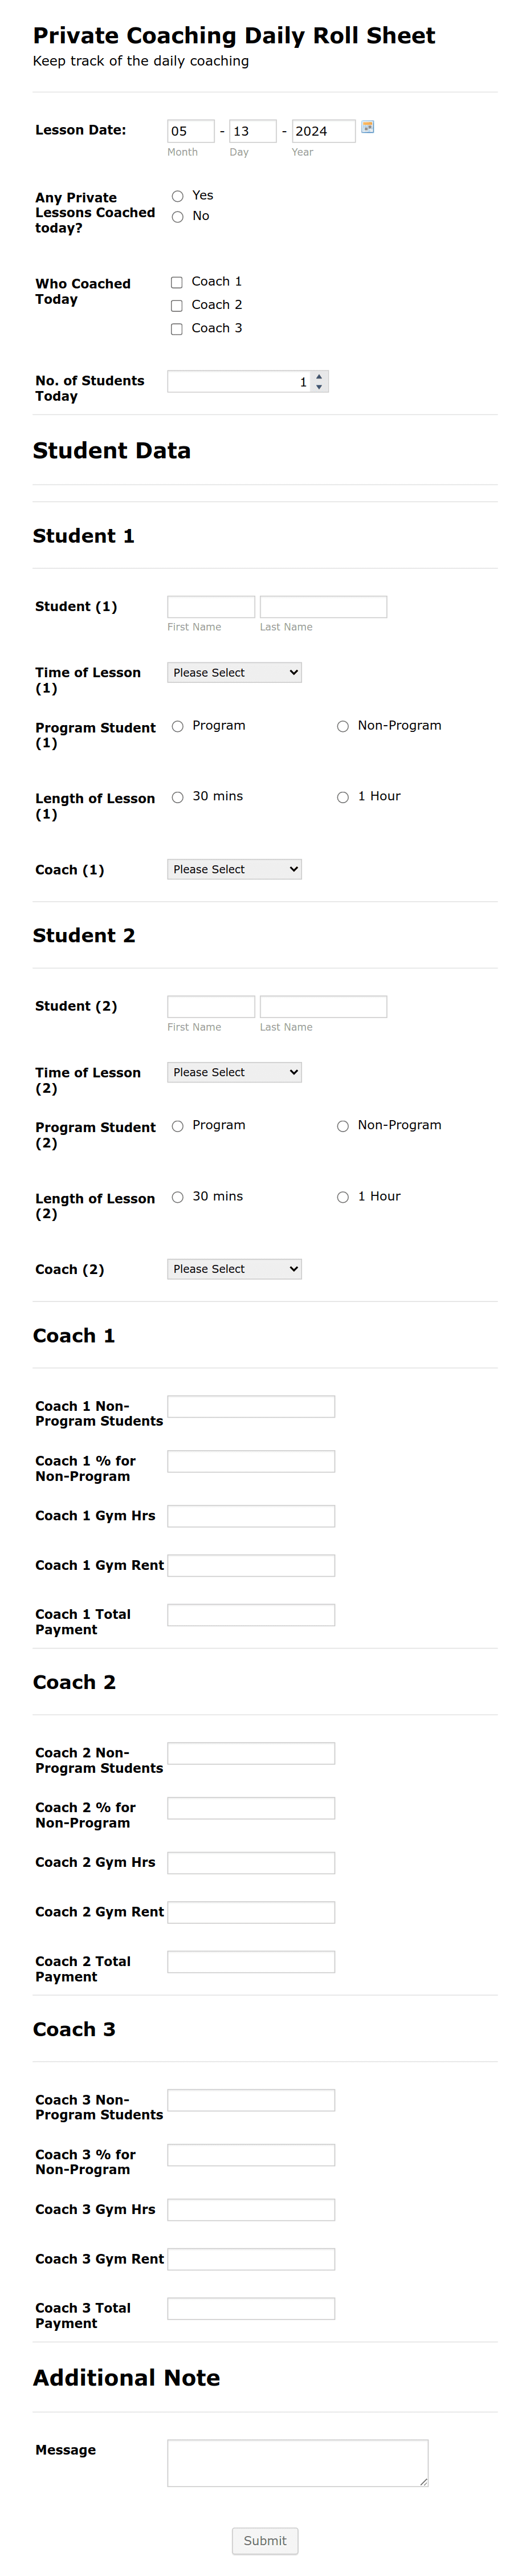Open the Time of Lesson (2) dropdown
Image resolution: width=530 pixels, height=2576 pixels.
point(234,1071)
